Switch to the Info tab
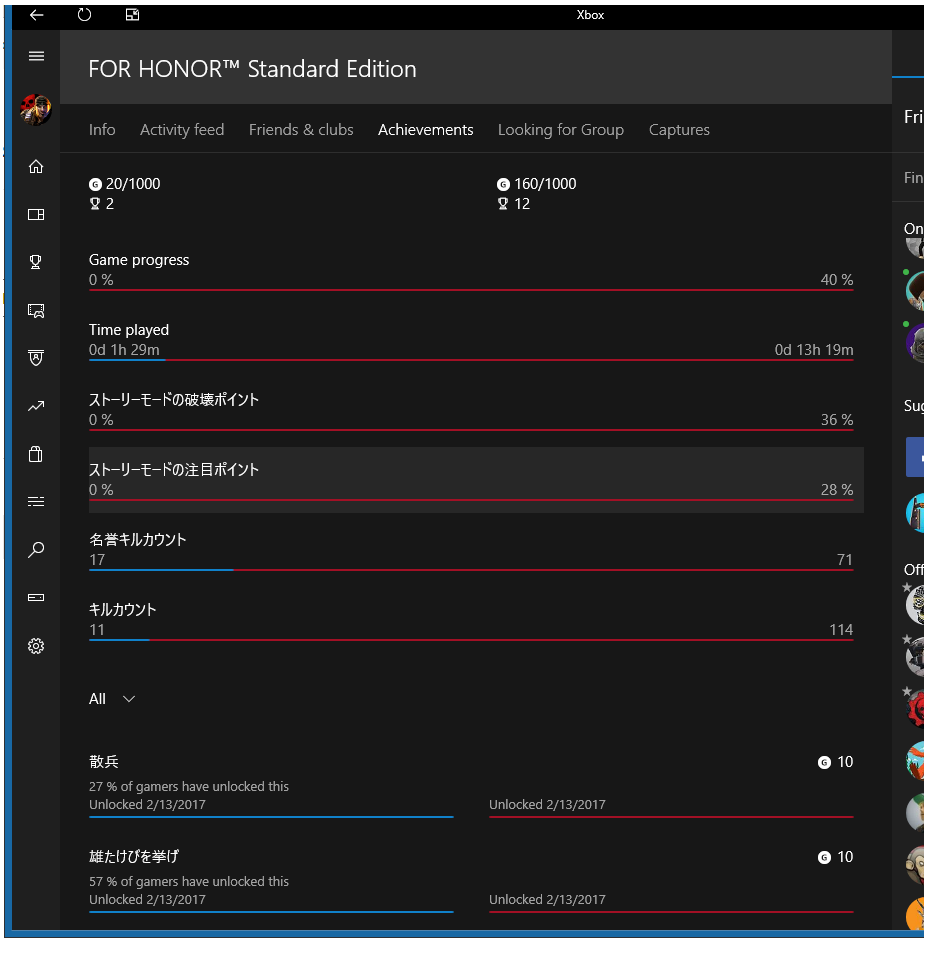This screenshot has width=946, height=962. click(102, 129)
